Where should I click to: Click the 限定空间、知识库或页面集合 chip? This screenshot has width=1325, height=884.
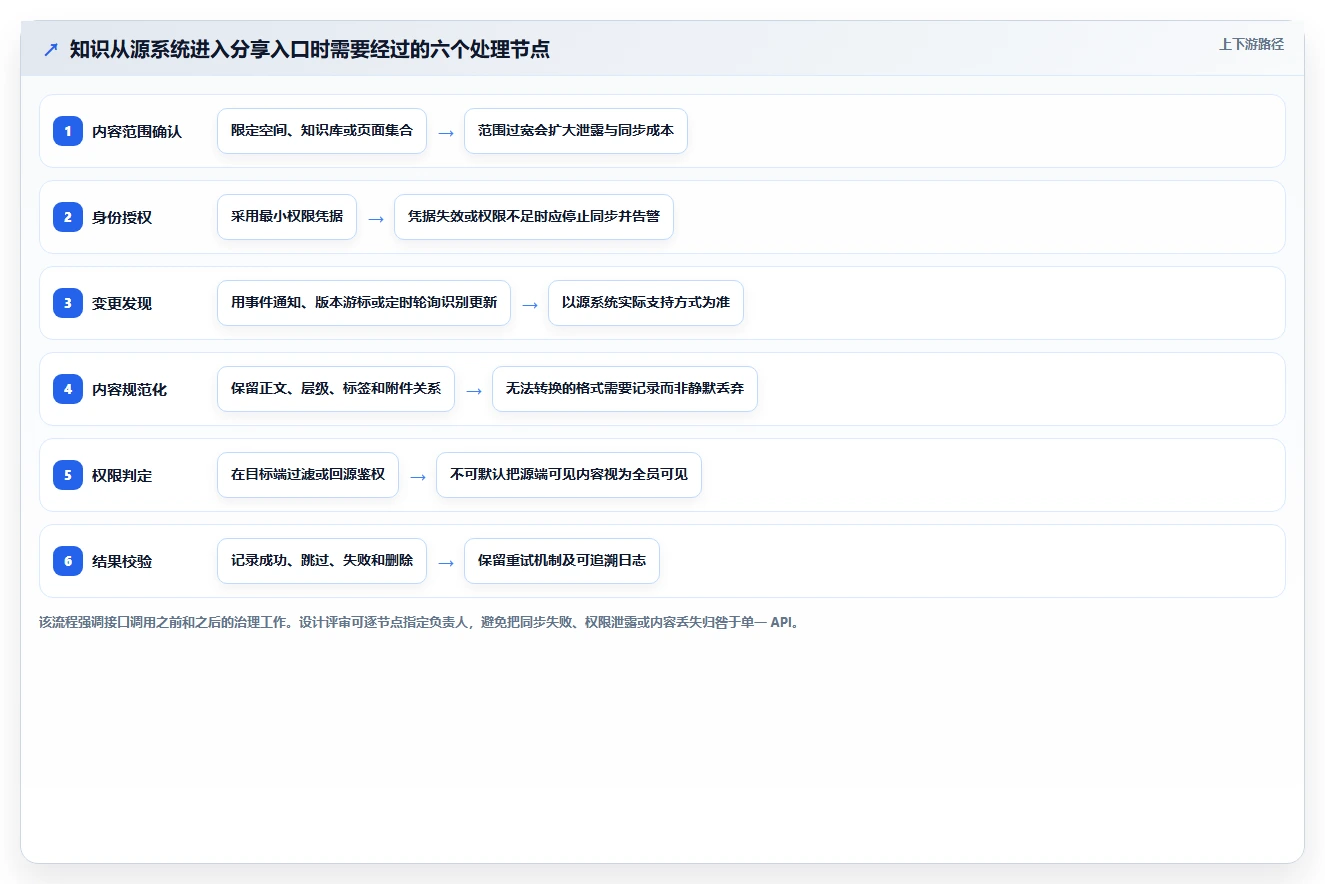click(322, 131)
